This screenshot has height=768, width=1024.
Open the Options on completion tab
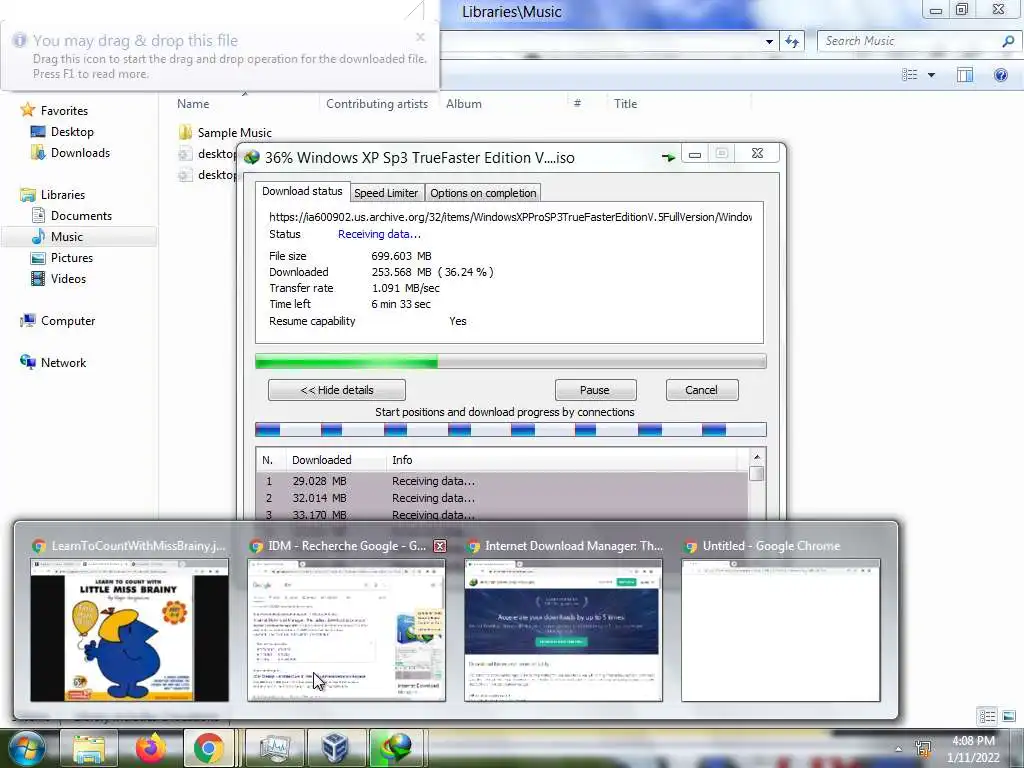pos(483,193)
